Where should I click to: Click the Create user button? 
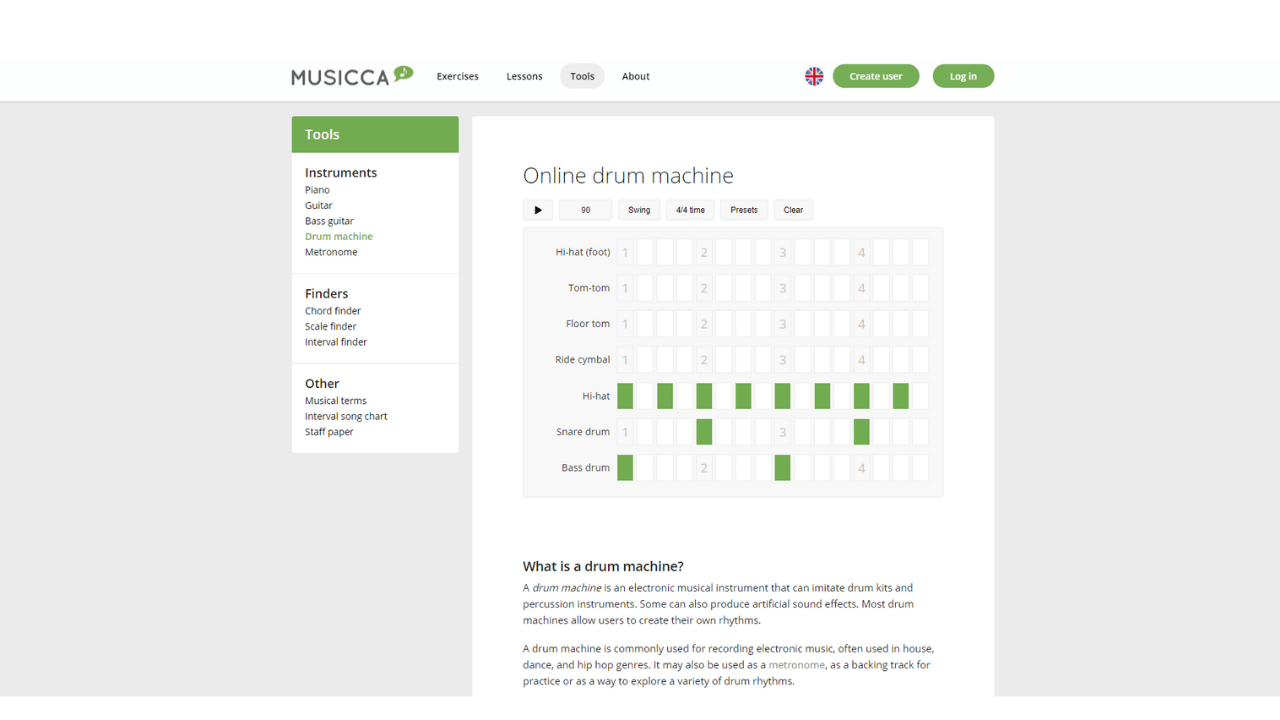coord(875,76)
